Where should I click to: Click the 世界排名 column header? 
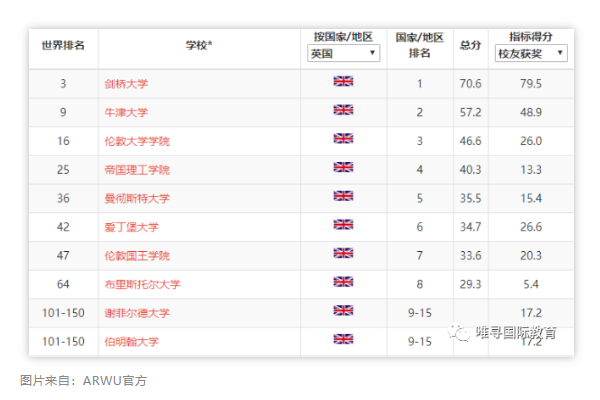(63, 46)
